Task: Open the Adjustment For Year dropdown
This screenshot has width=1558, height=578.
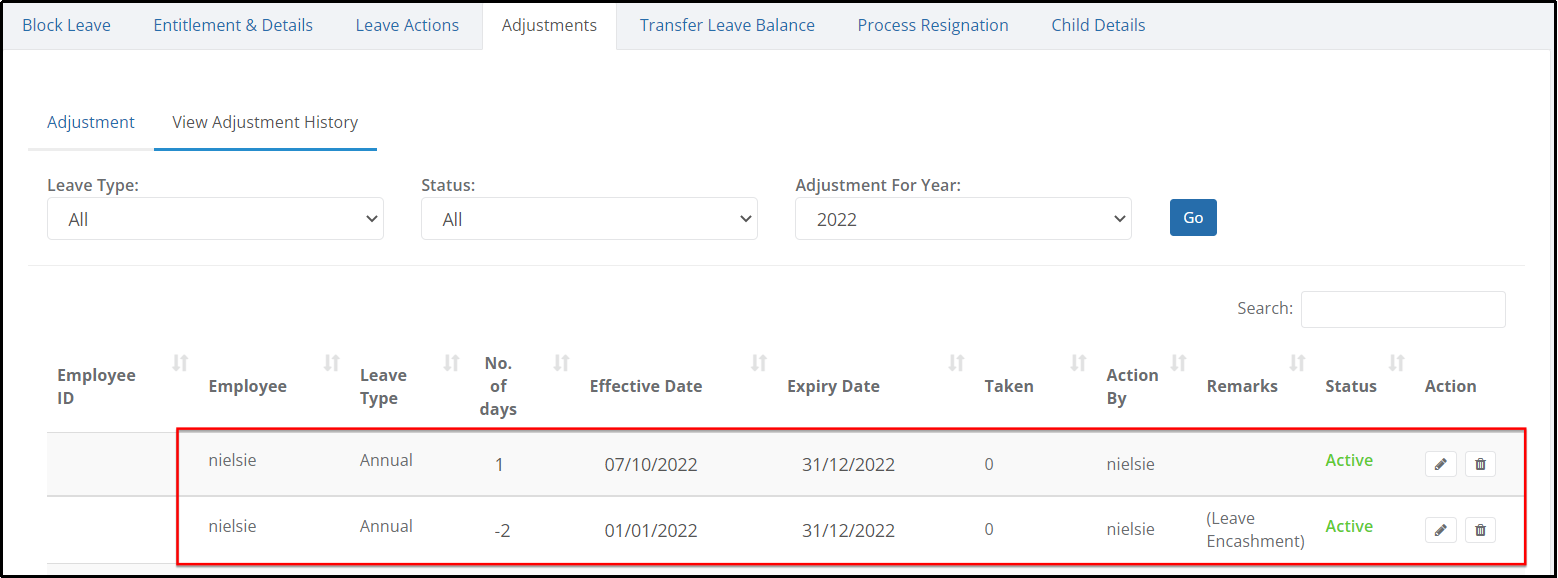Action: pyautogui.click(x=963, y=219)
